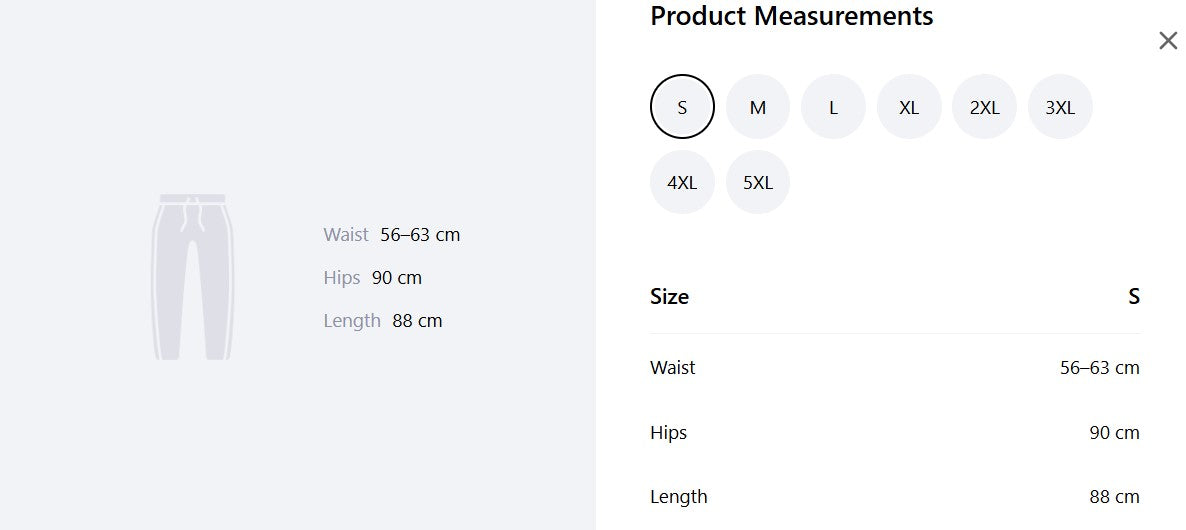This screenshot has height=530, width=1186.
Task: Click the bold S size value
Action: [1134, 296]
